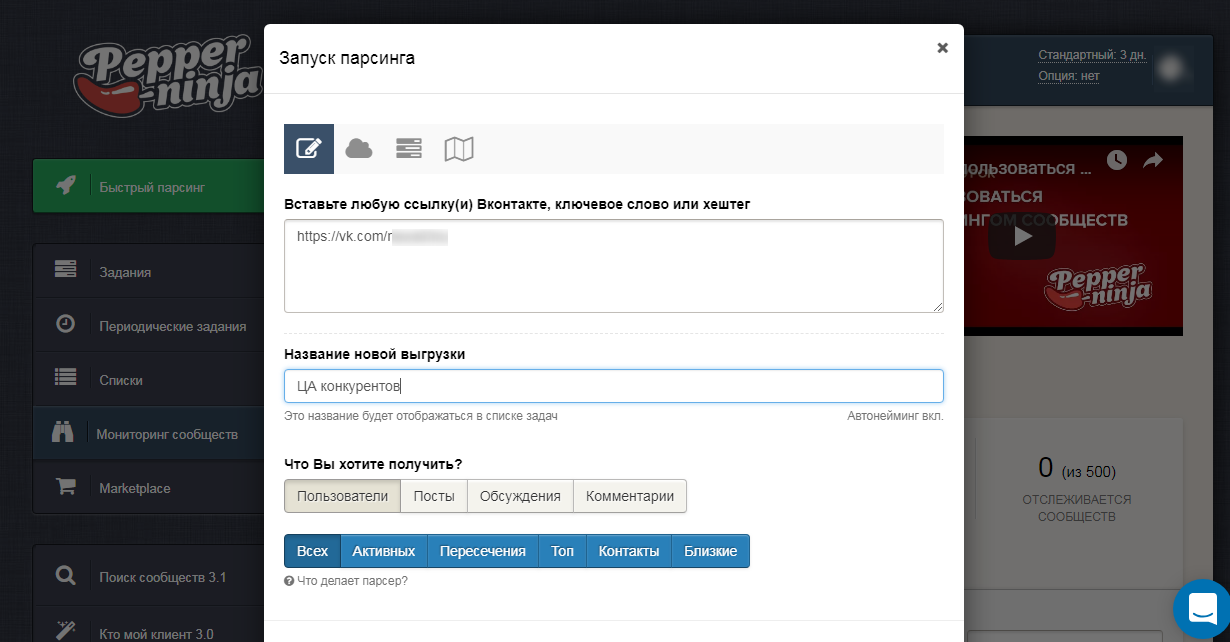This screenshot has width=1230, height=642.
Task: Click the video watch later clock icon
Action: (1116, 160)
